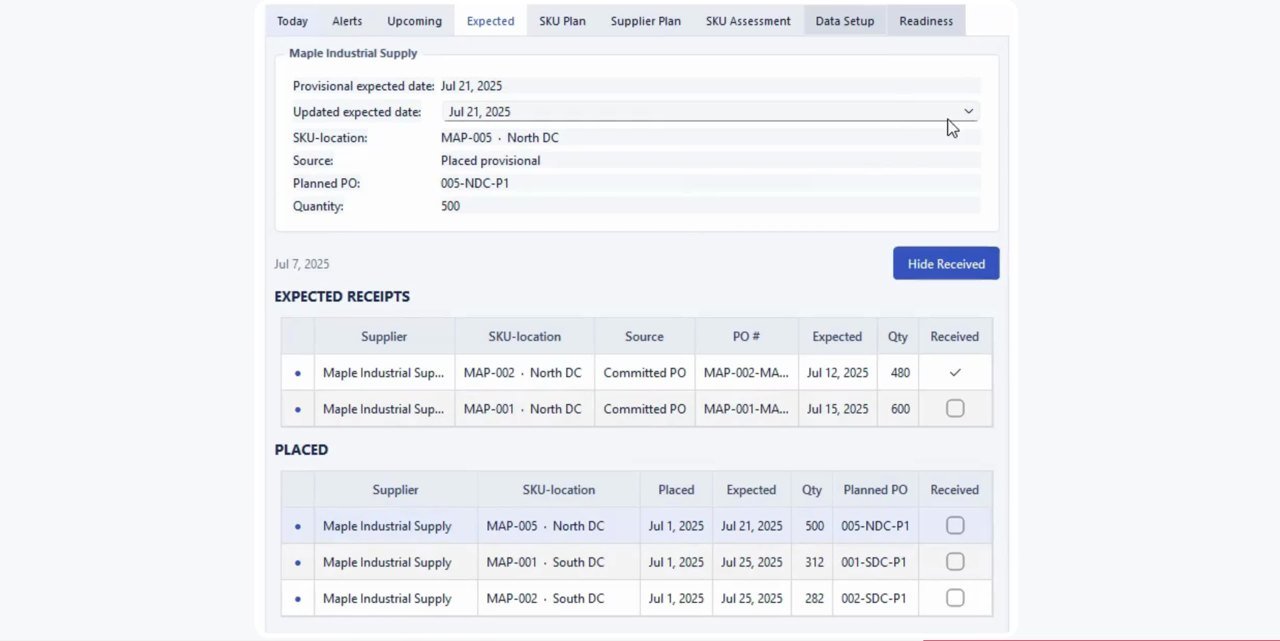Click the Provisional expected date value field
Viewport: 1280px width, 641px height.
(x=710, y=87)
